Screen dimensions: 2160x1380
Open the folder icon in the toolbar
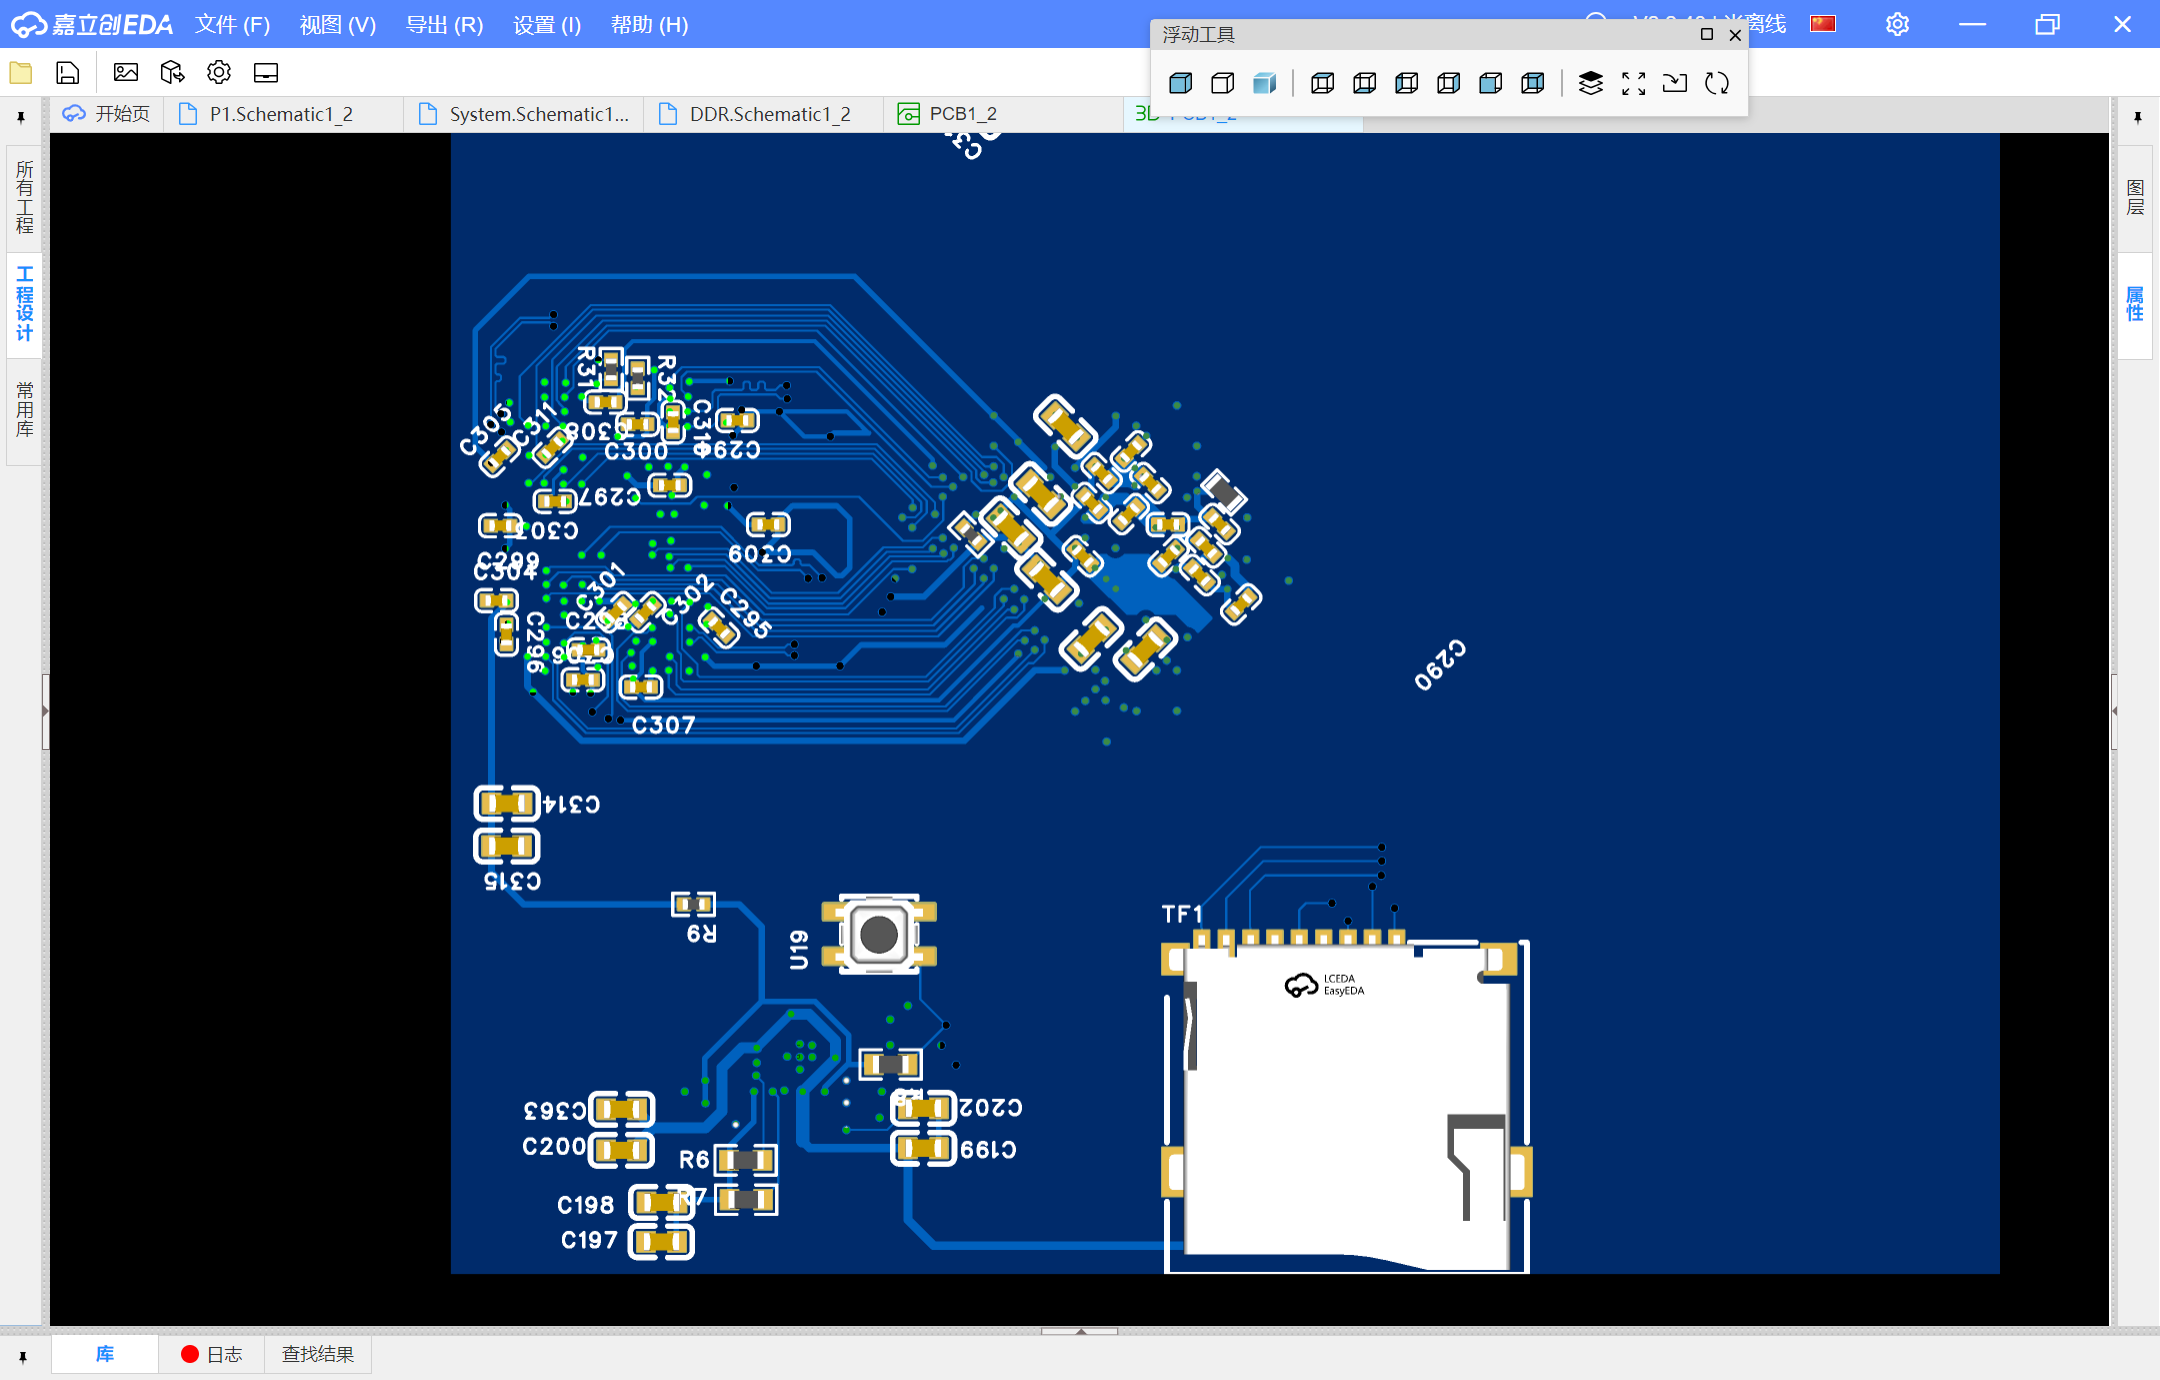coord(21,72)
